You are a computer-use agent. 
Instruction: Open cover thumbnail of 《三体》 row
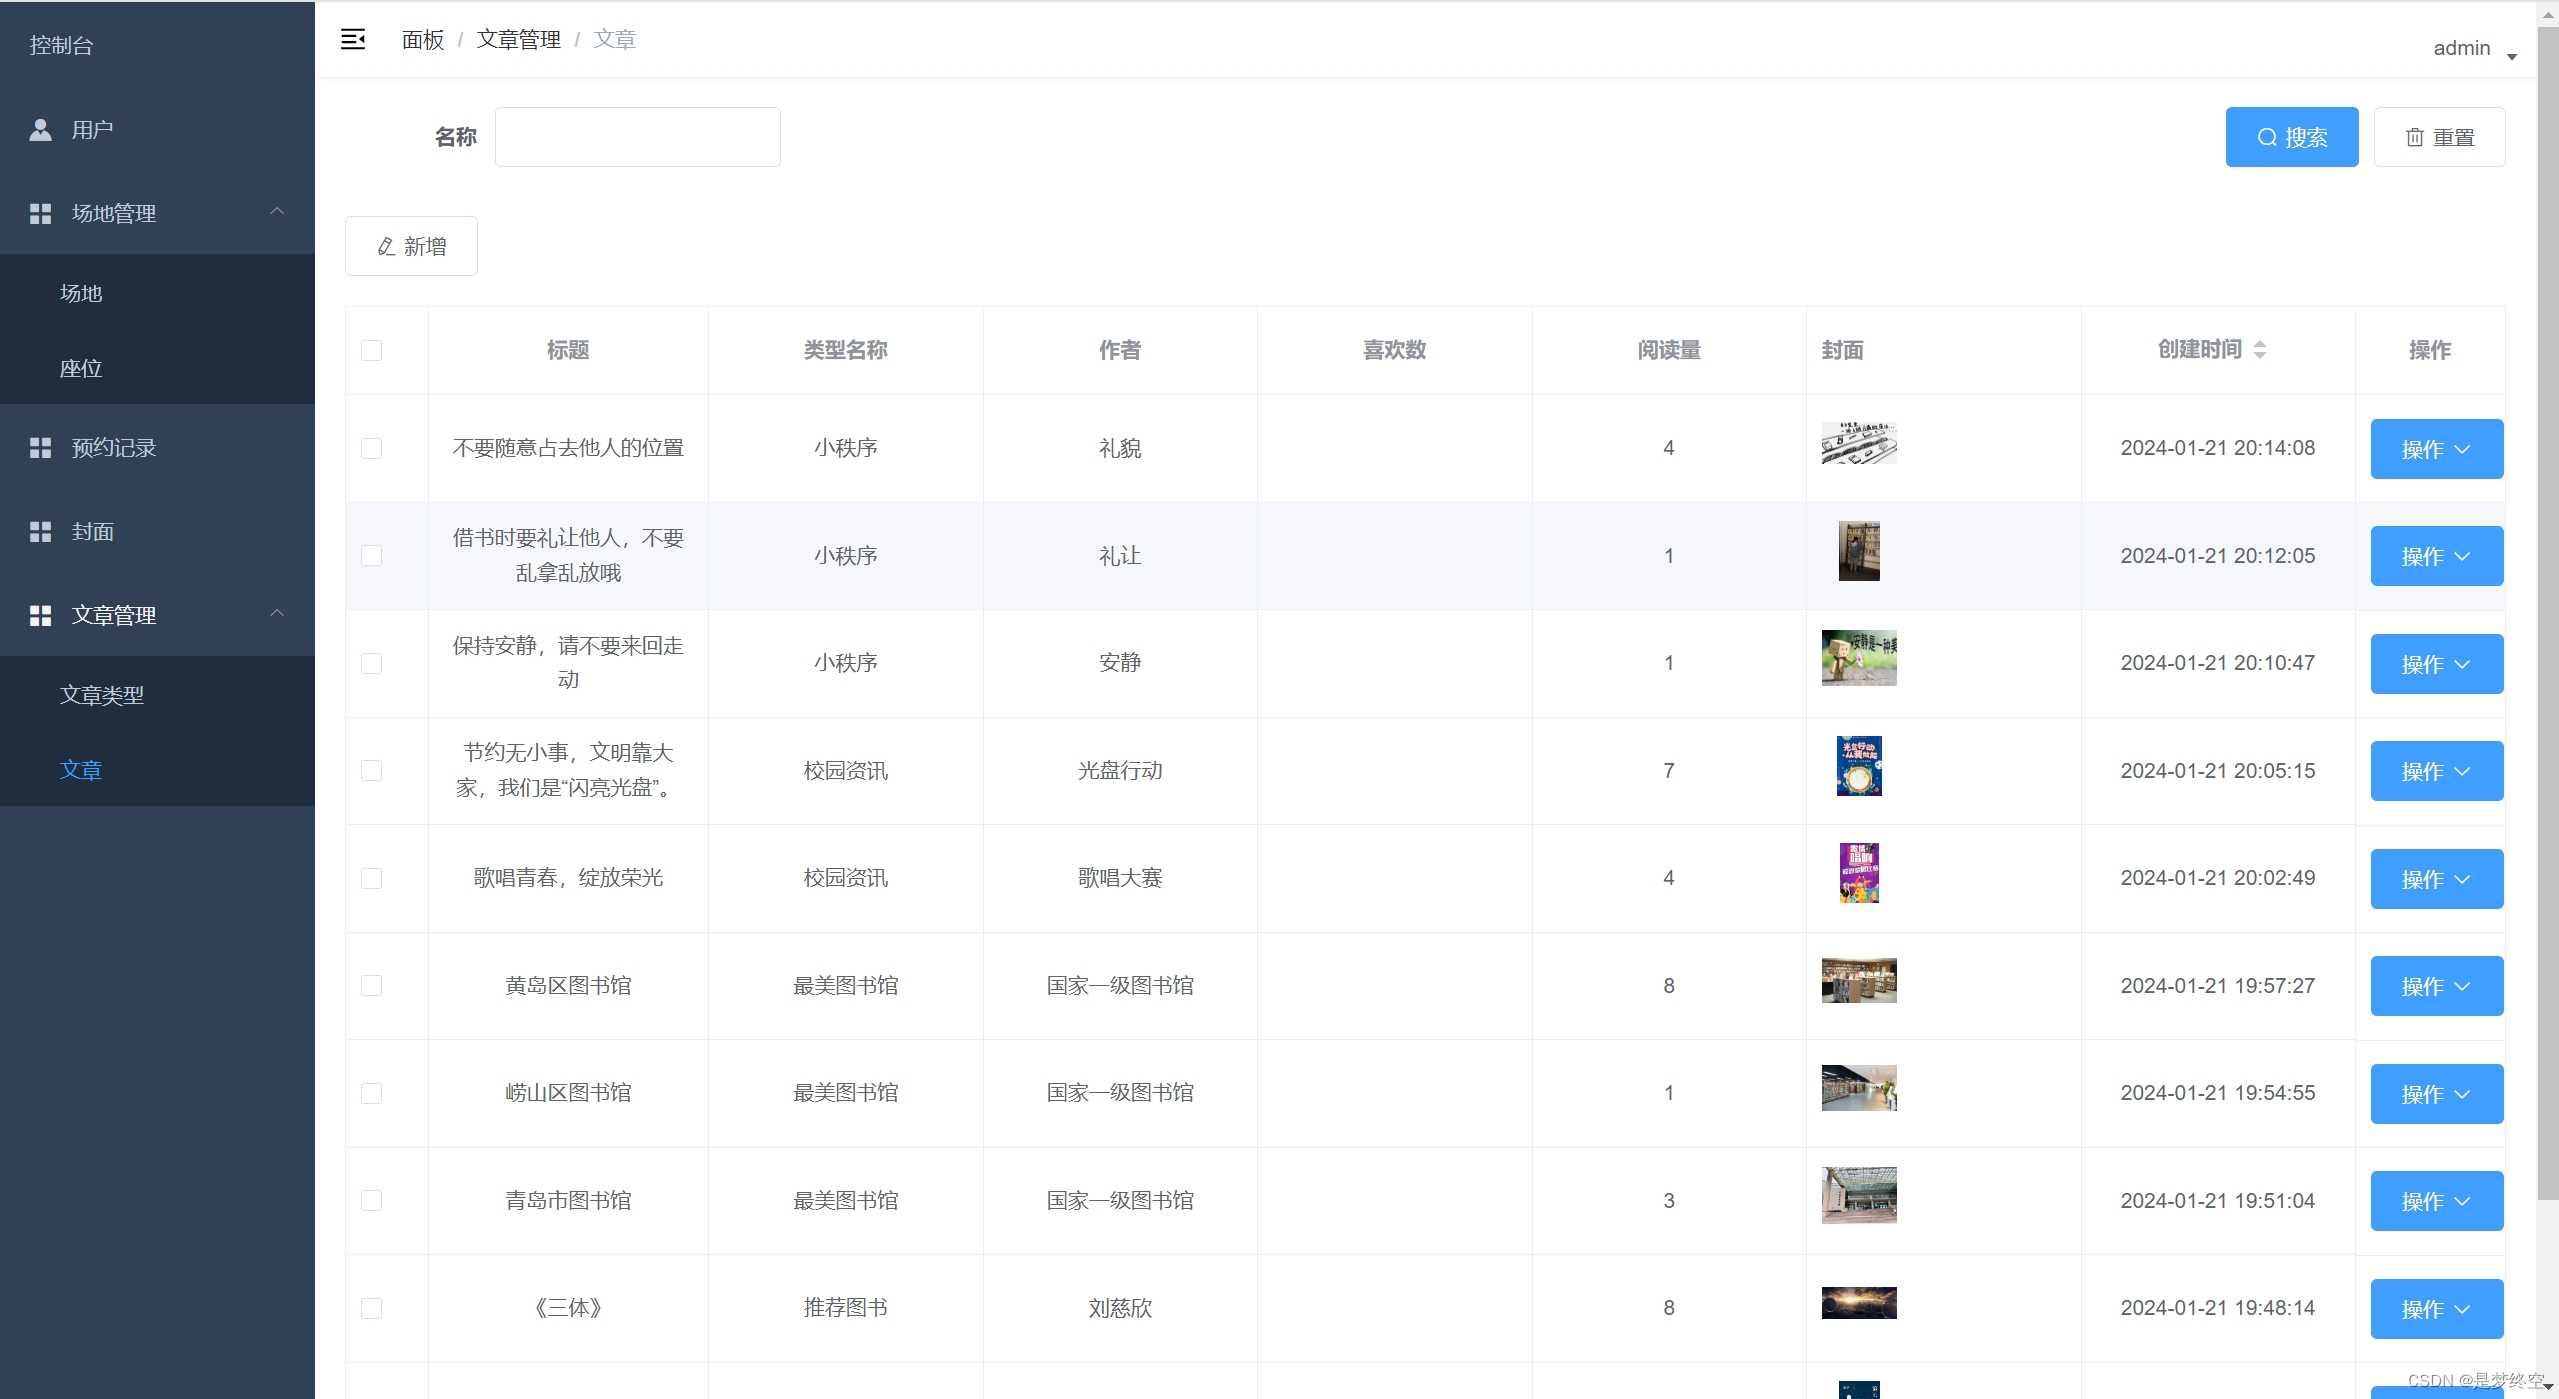(x=1859, y=1303)
